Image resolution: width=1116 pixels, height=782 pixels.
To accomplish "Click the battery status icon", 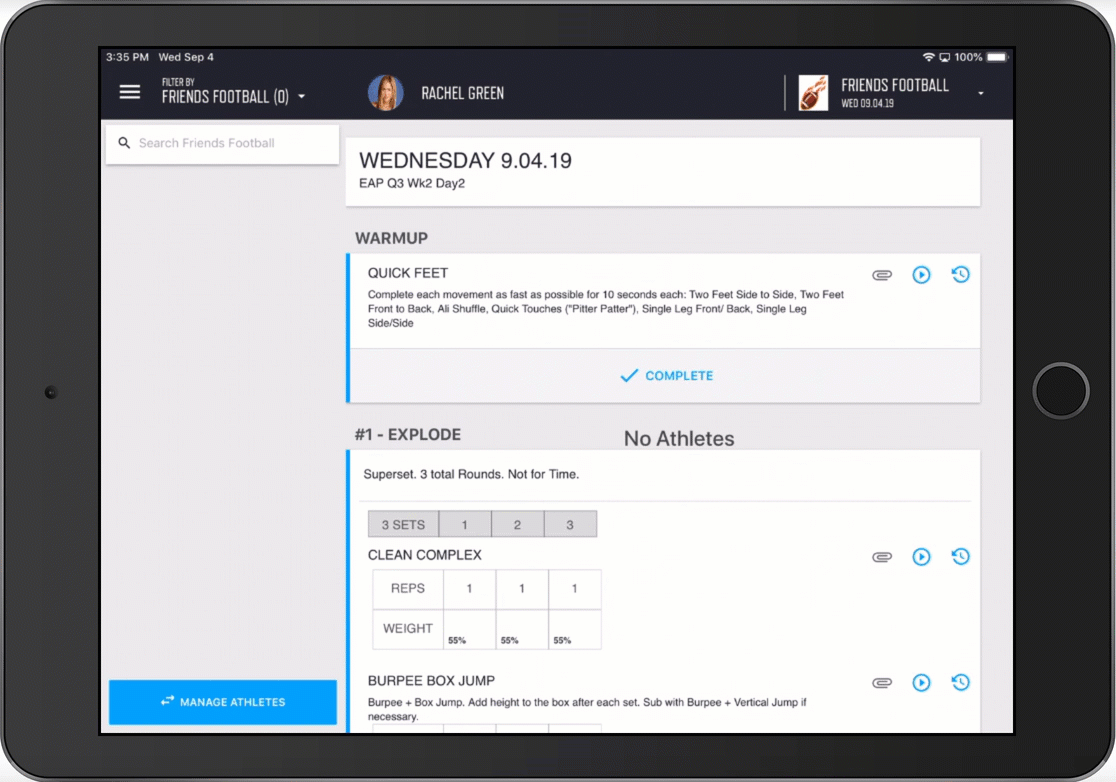I will pyautogui.click(x=997, y=57).
